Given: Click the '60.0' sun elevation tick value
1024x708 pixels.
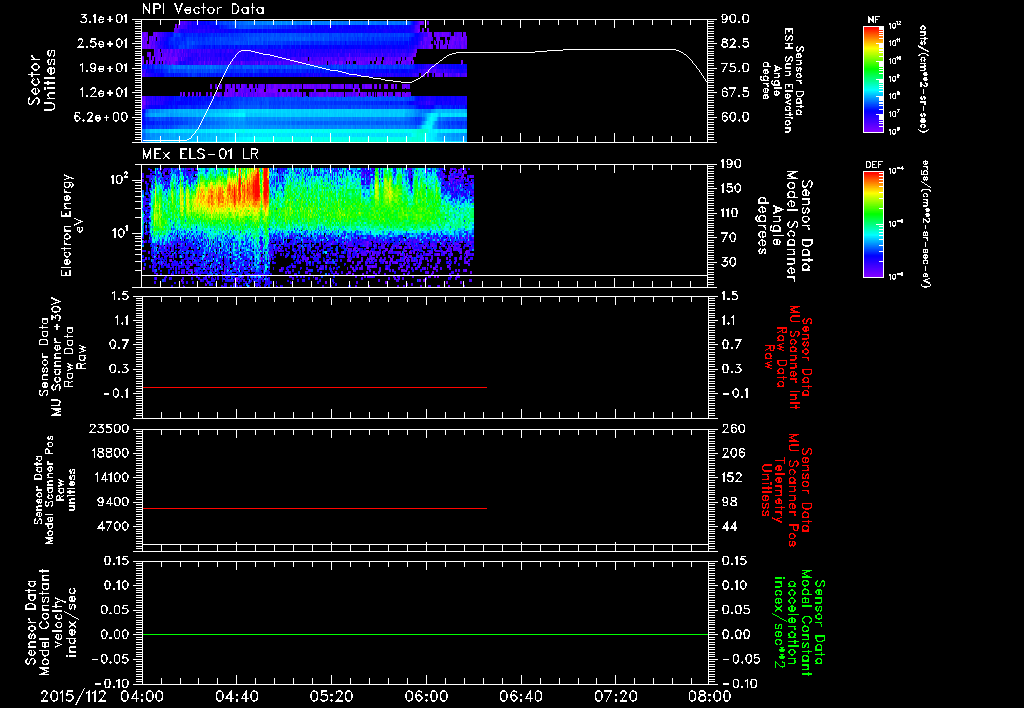Looking at the screenshot, I should click(x=735, y=117).
